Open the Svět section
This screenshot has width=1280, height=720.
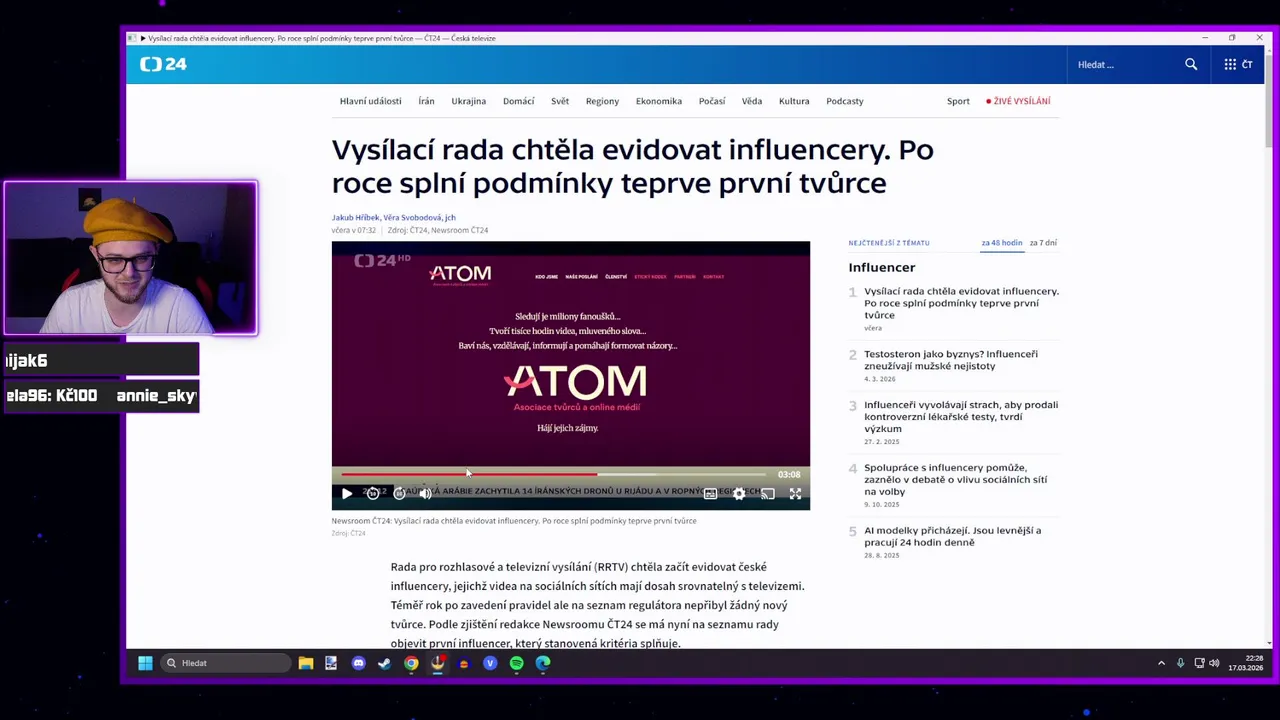click(560, 101)
